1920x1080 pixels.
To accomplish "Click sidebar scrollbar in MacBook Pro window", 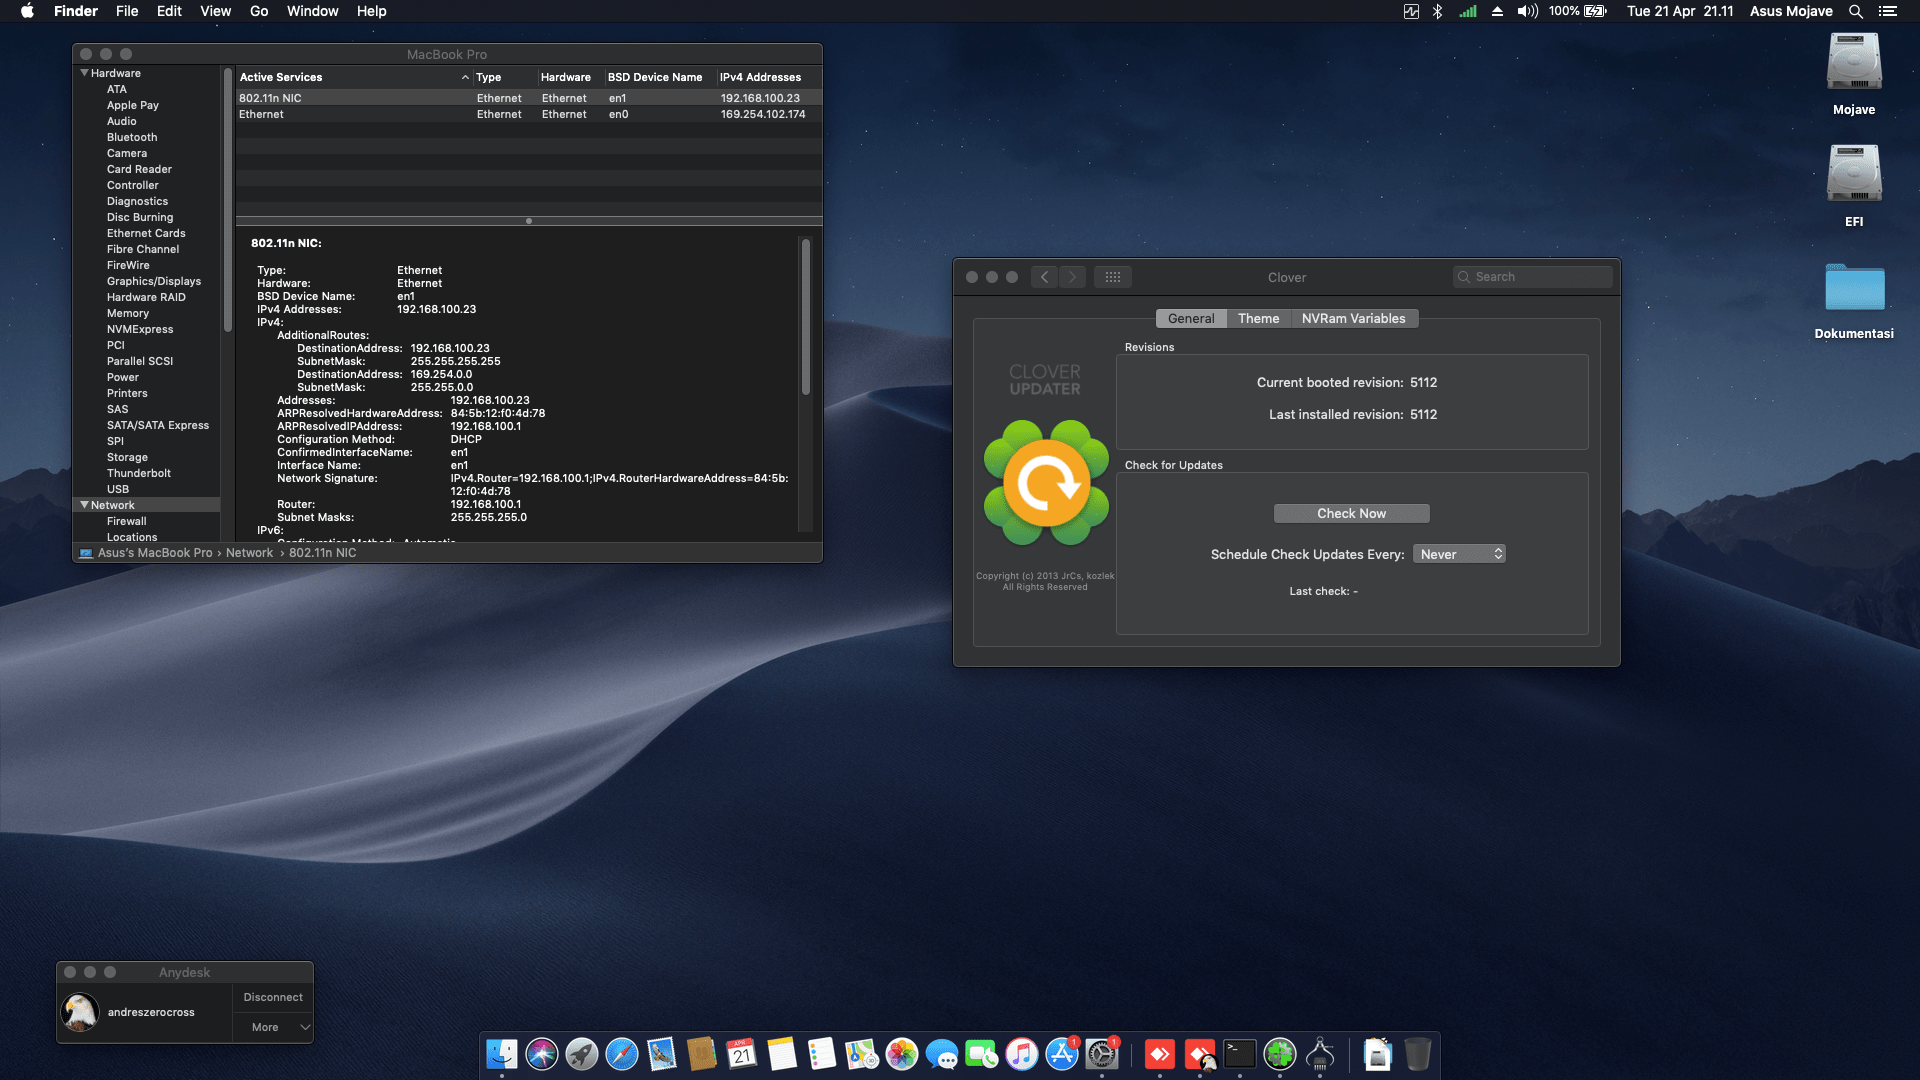I will click(x=228, y=200).
